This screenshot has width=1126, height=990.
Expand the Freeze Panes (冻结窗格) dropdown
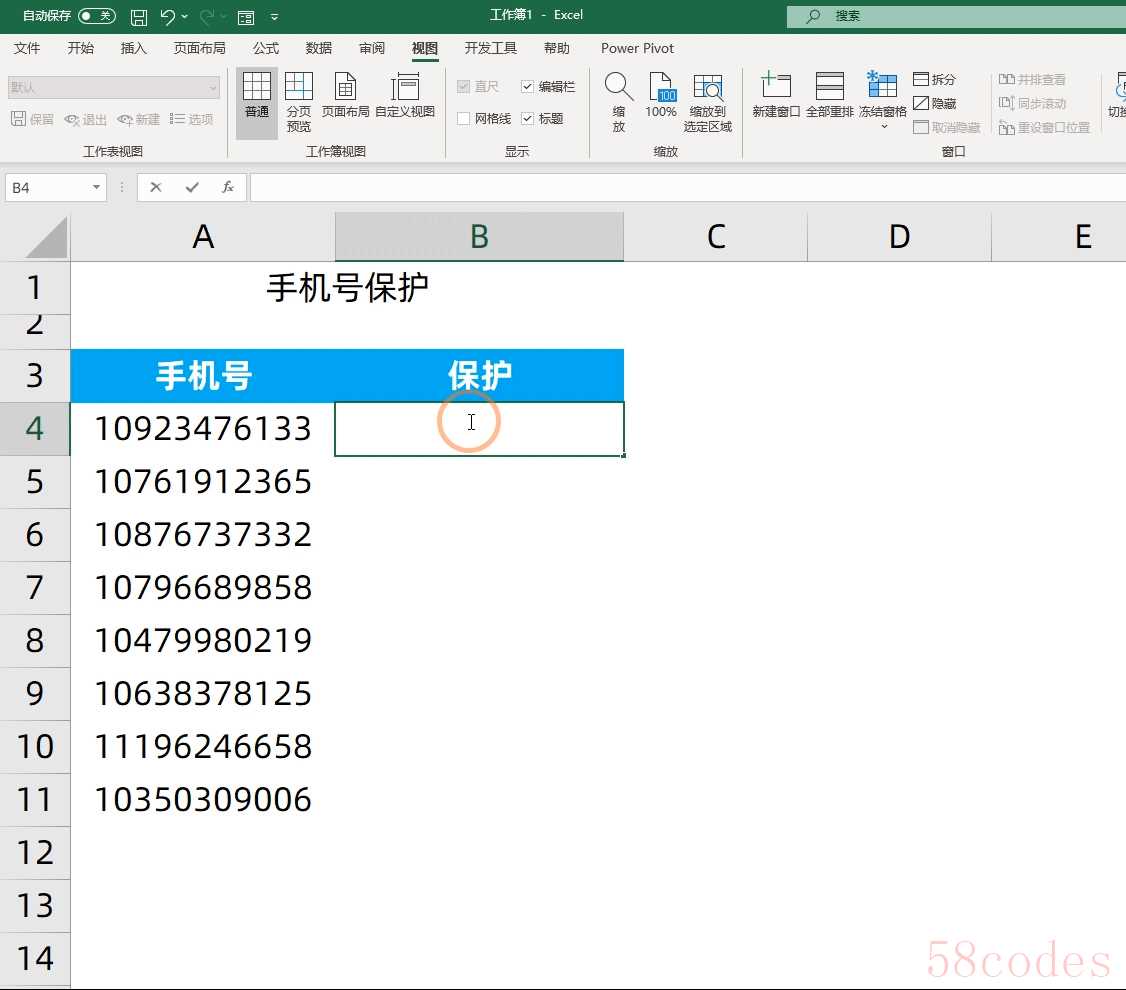[883, 126]
